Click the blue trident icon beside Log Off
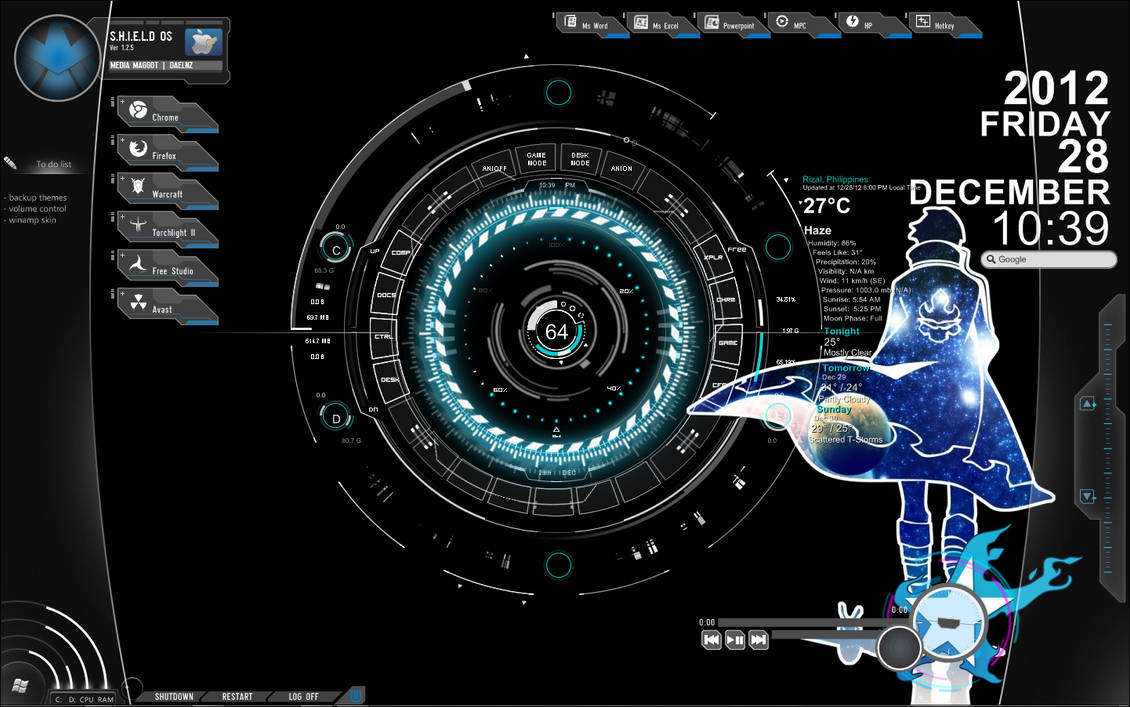The height and width of the screenshot is (707, 1130). 356,695
